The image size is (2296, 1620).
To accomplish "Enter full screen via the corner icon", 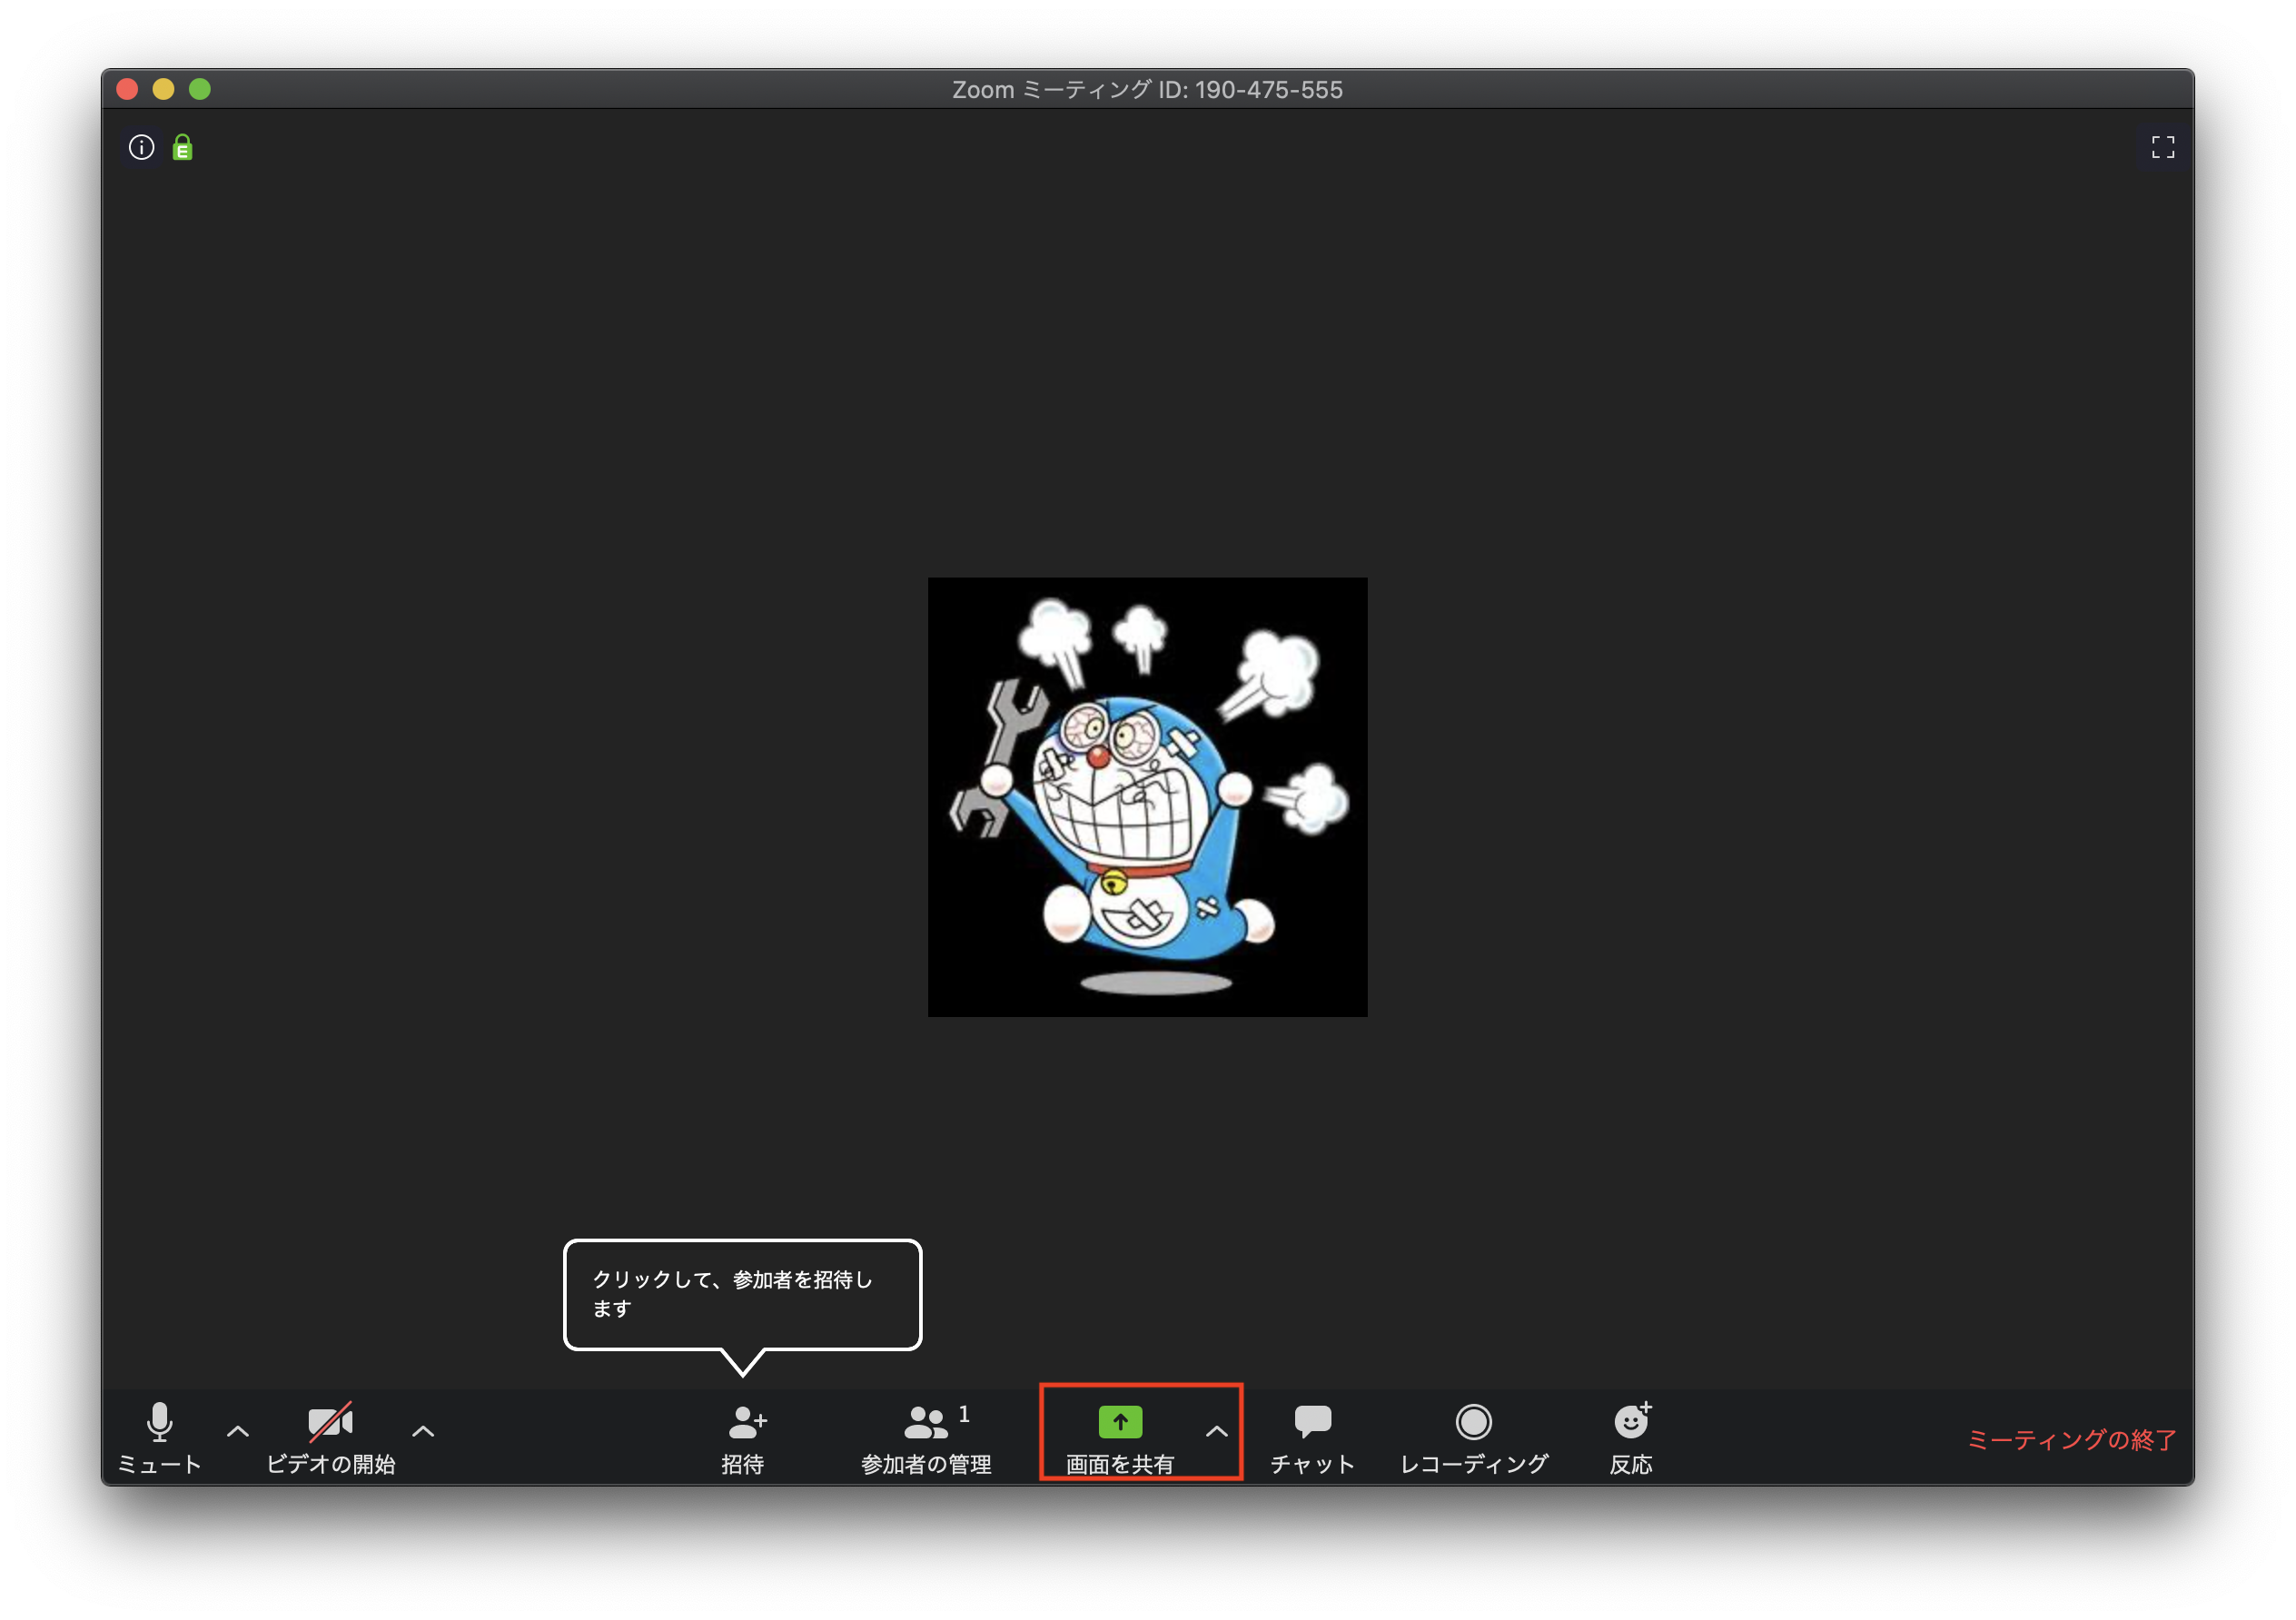I will point(2163,148).
